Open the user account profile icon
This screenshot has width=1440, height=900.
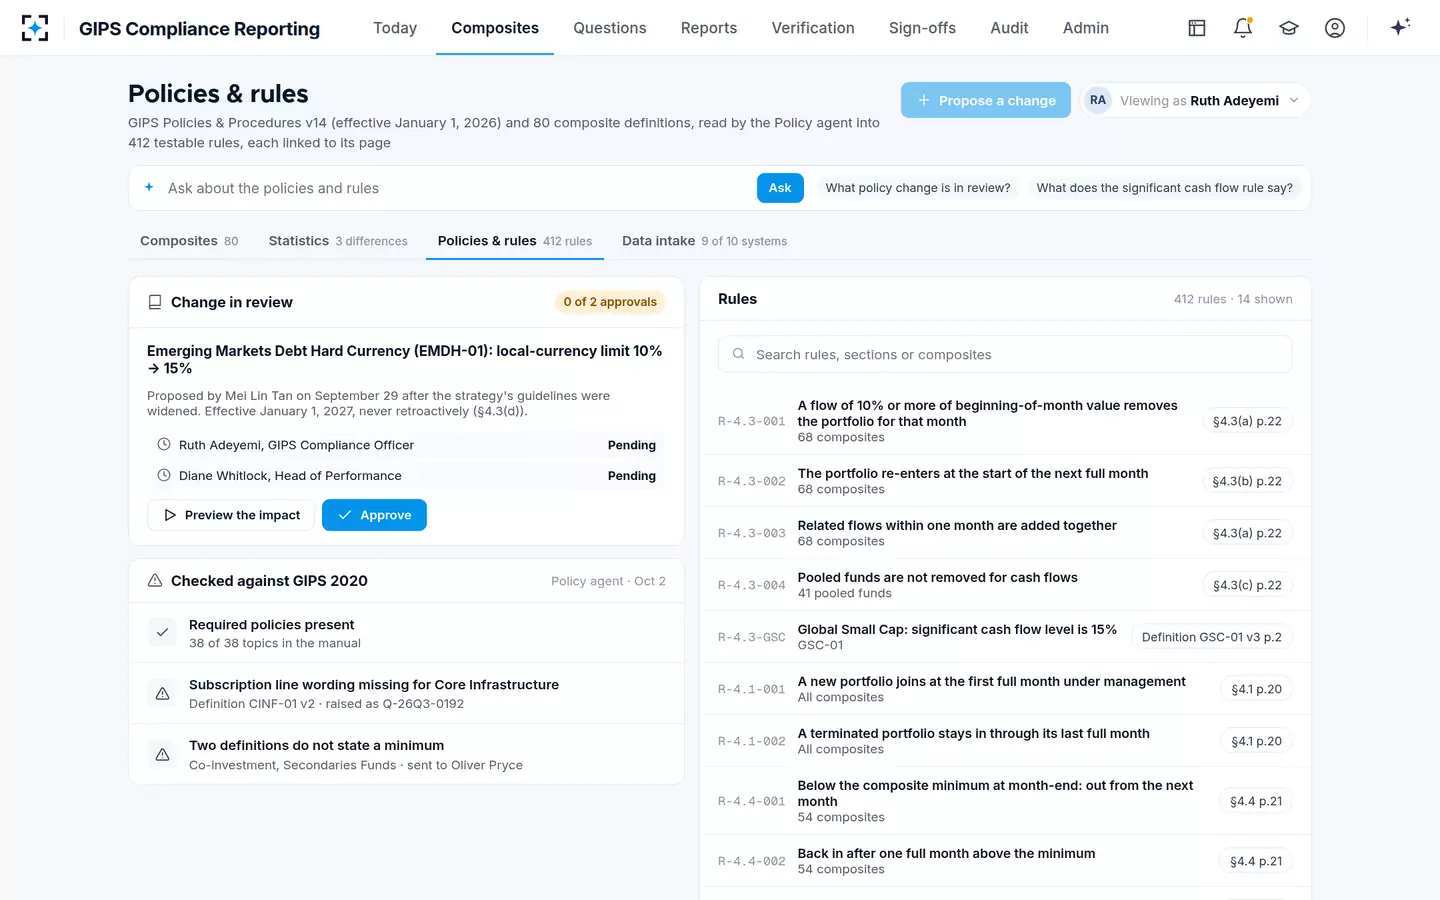1335,28
